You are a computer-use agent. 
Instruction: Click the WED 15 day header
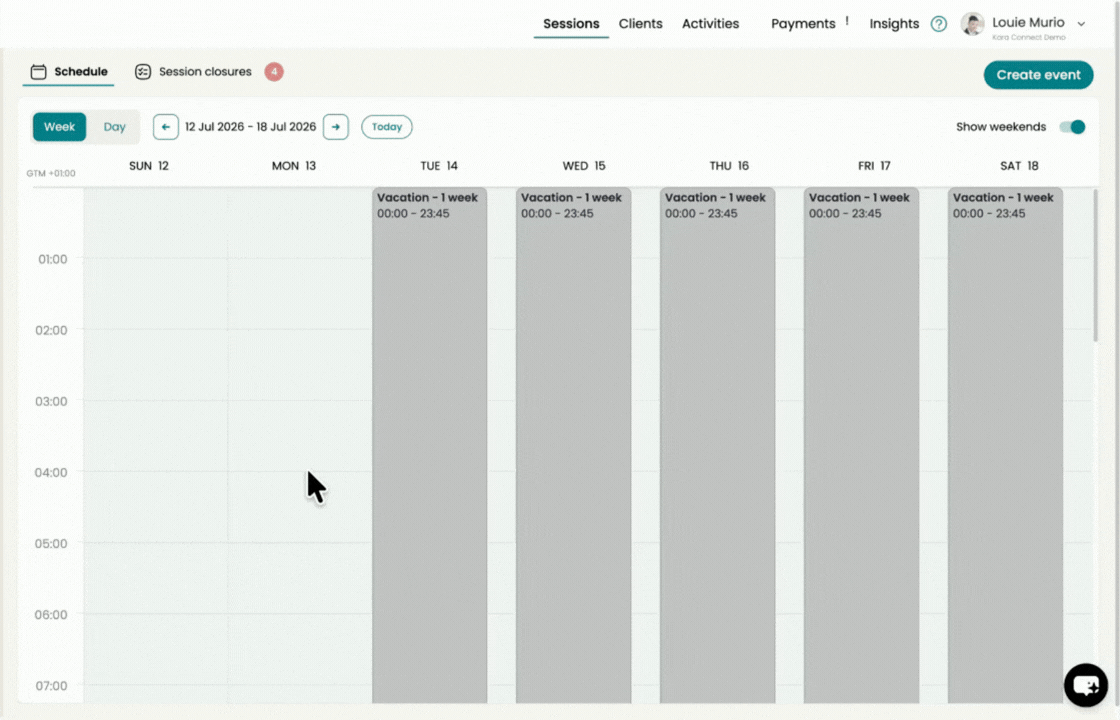584,166
